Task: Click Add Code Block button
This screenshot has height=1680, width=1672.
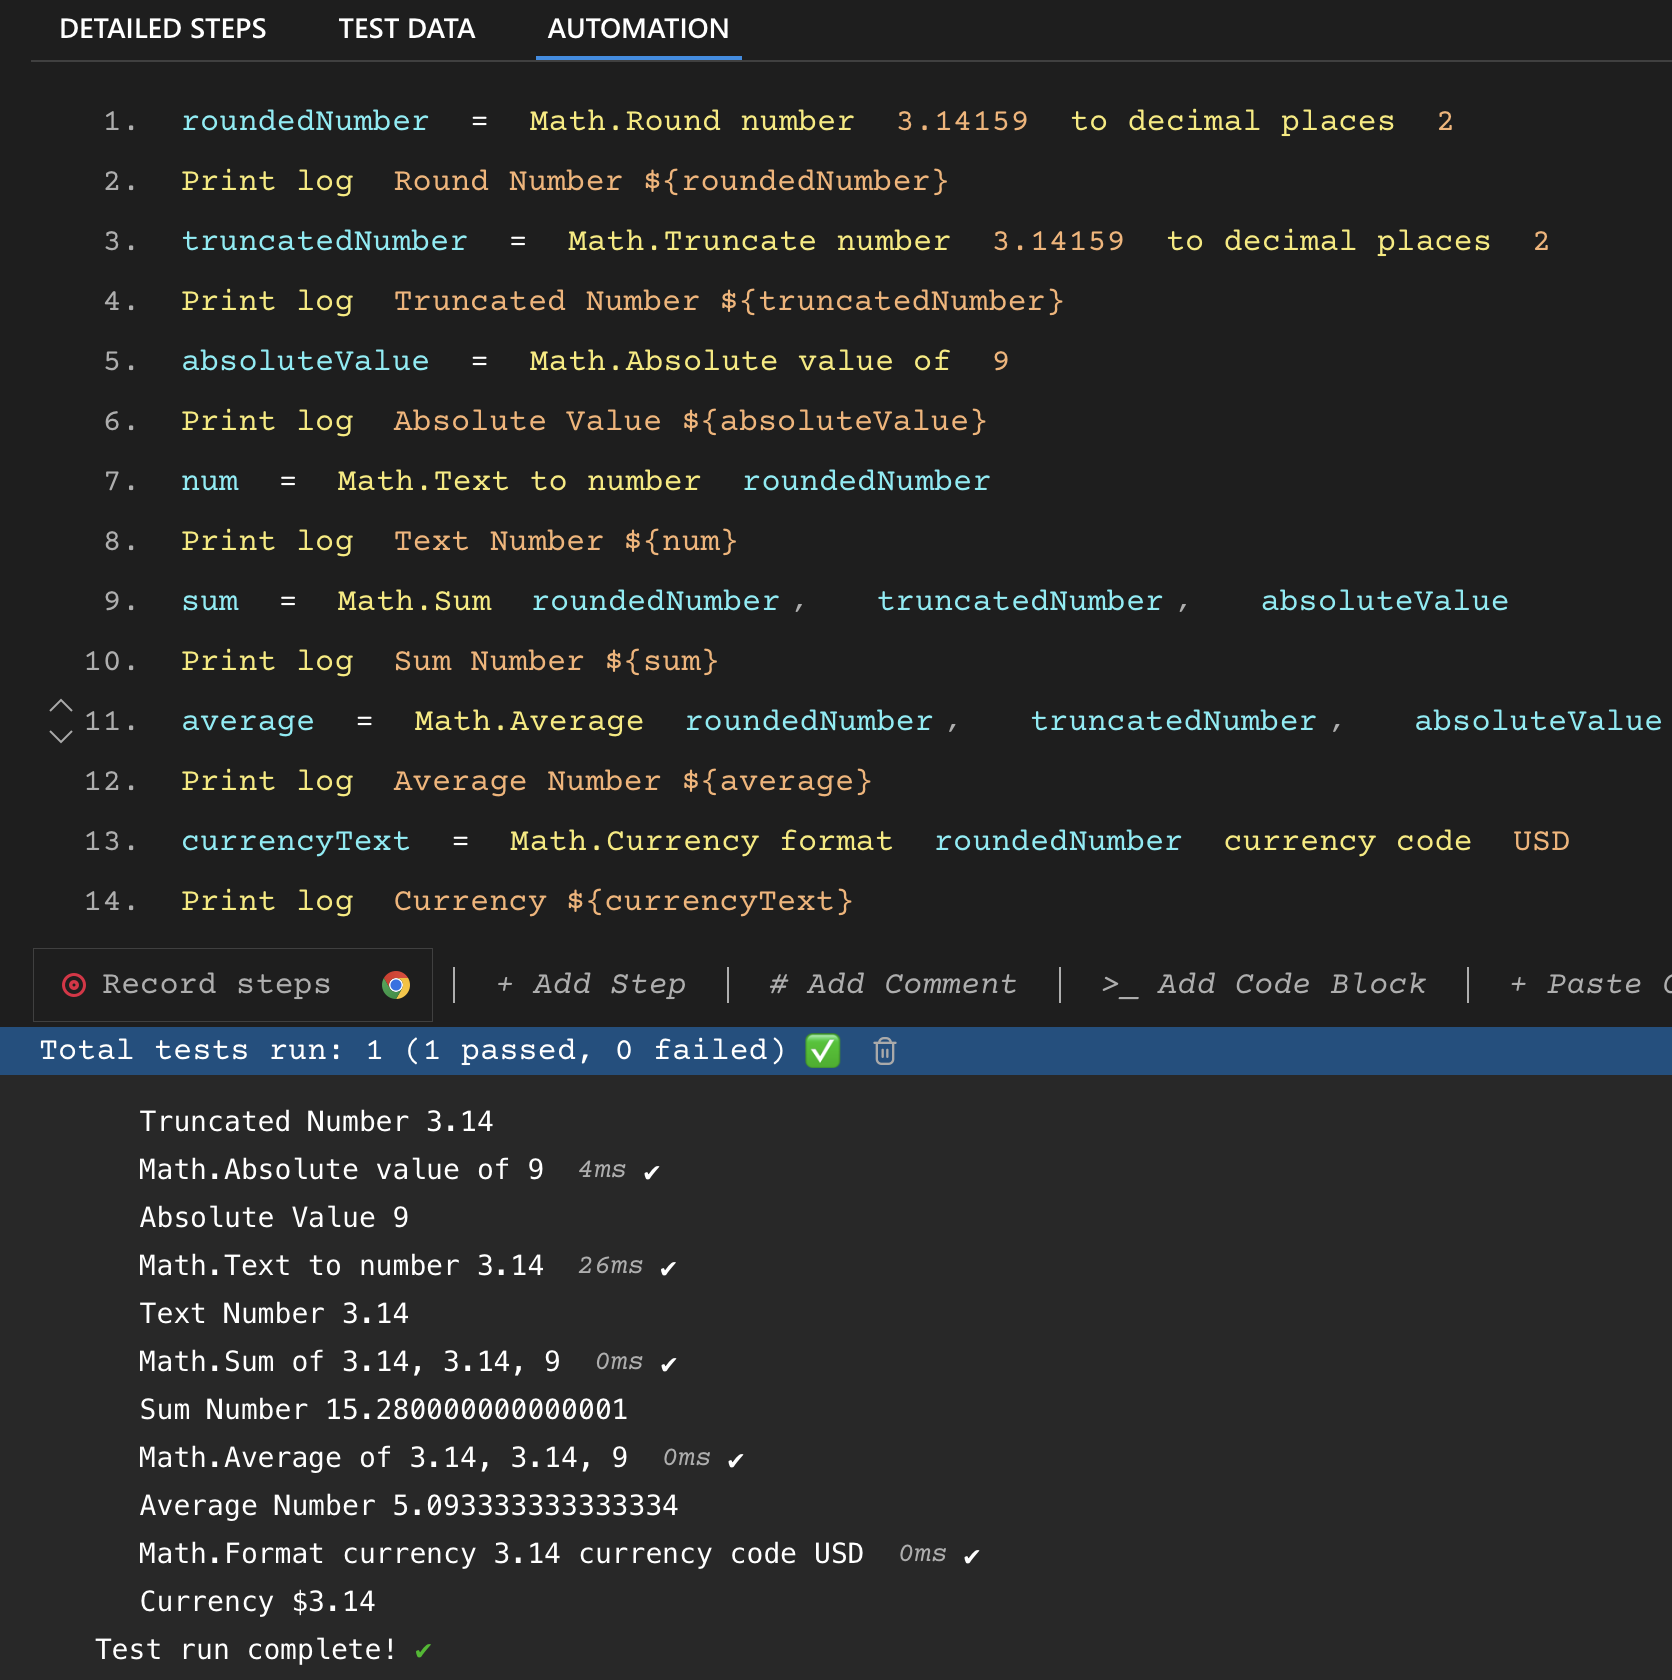Action: coord(1264,985)
